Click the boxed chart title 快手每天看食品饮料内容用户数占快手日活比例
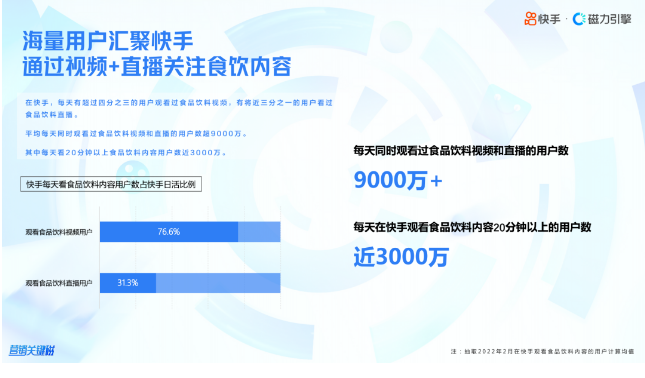Image resolution: width=645 pixels, height=378 pixels. click(111, 184)
